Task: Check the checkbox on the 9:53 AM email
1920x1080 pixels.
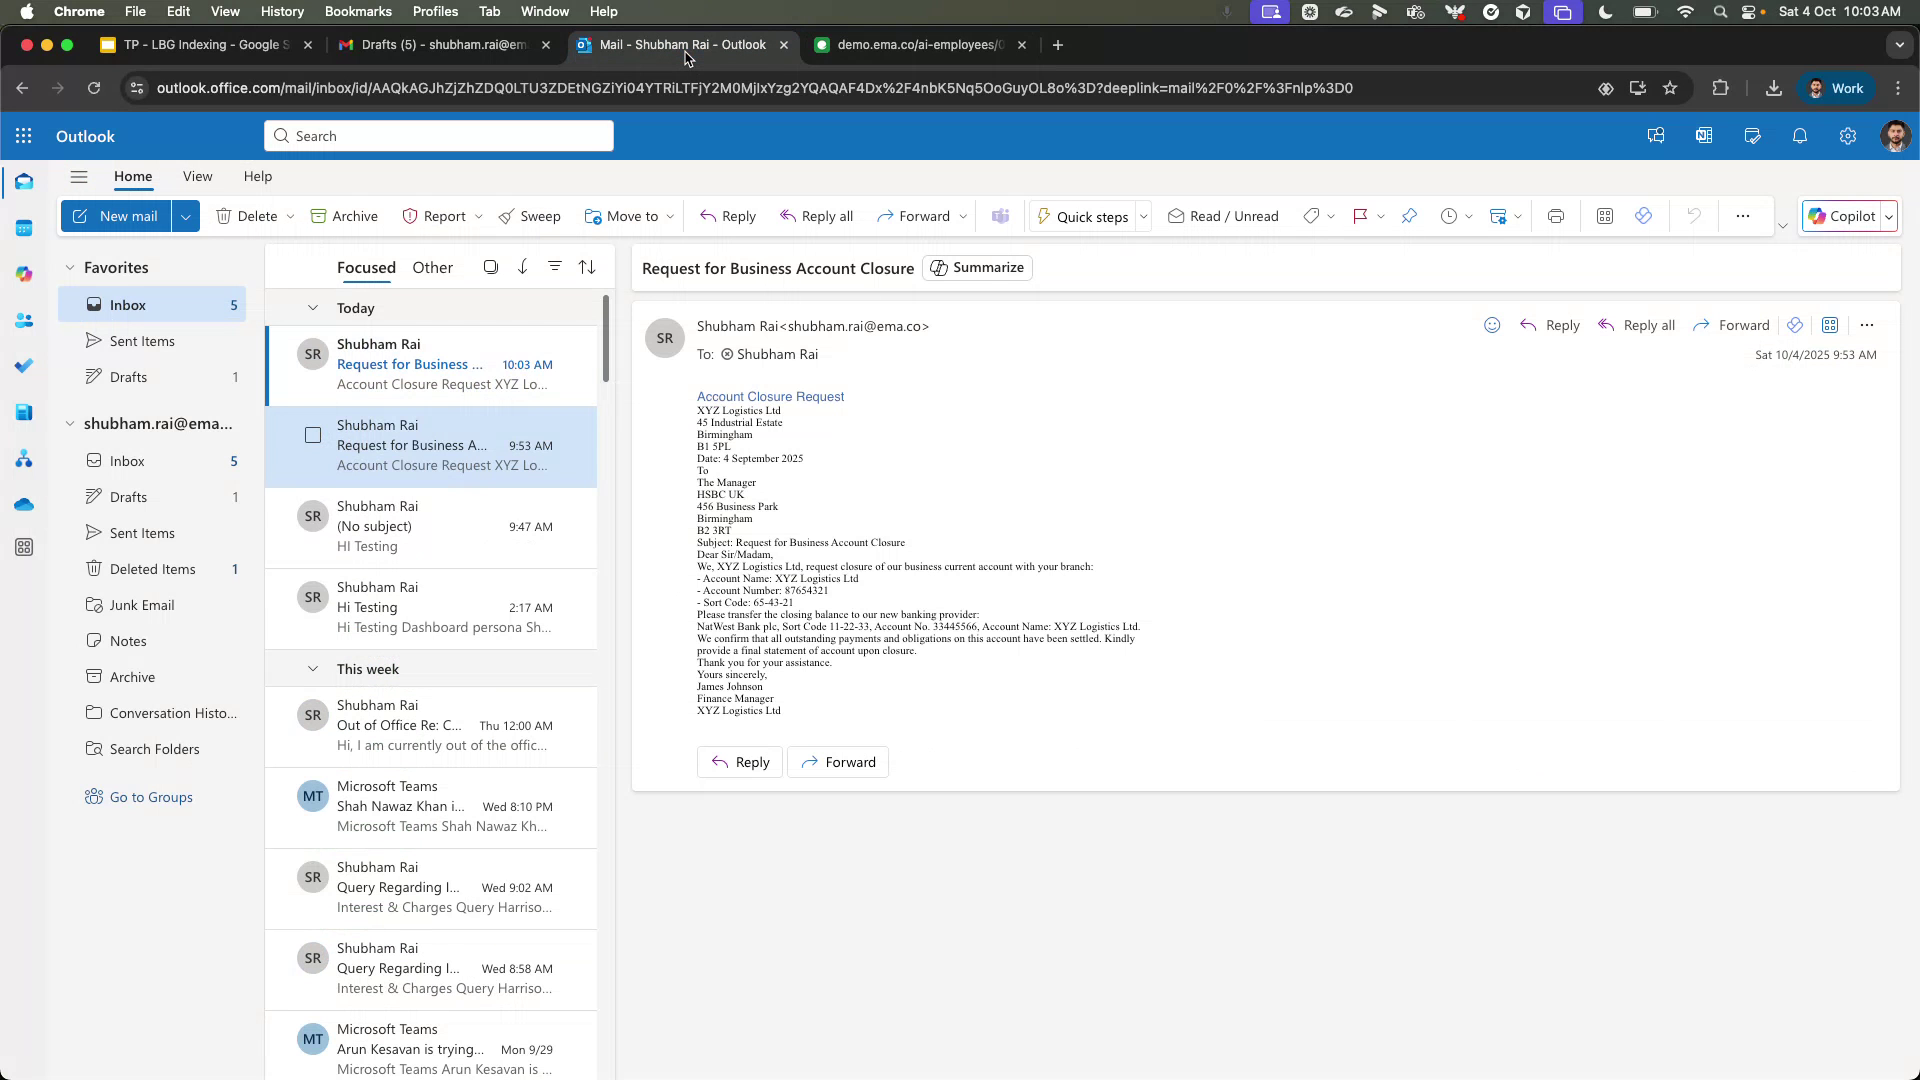Action: point(313,435)
